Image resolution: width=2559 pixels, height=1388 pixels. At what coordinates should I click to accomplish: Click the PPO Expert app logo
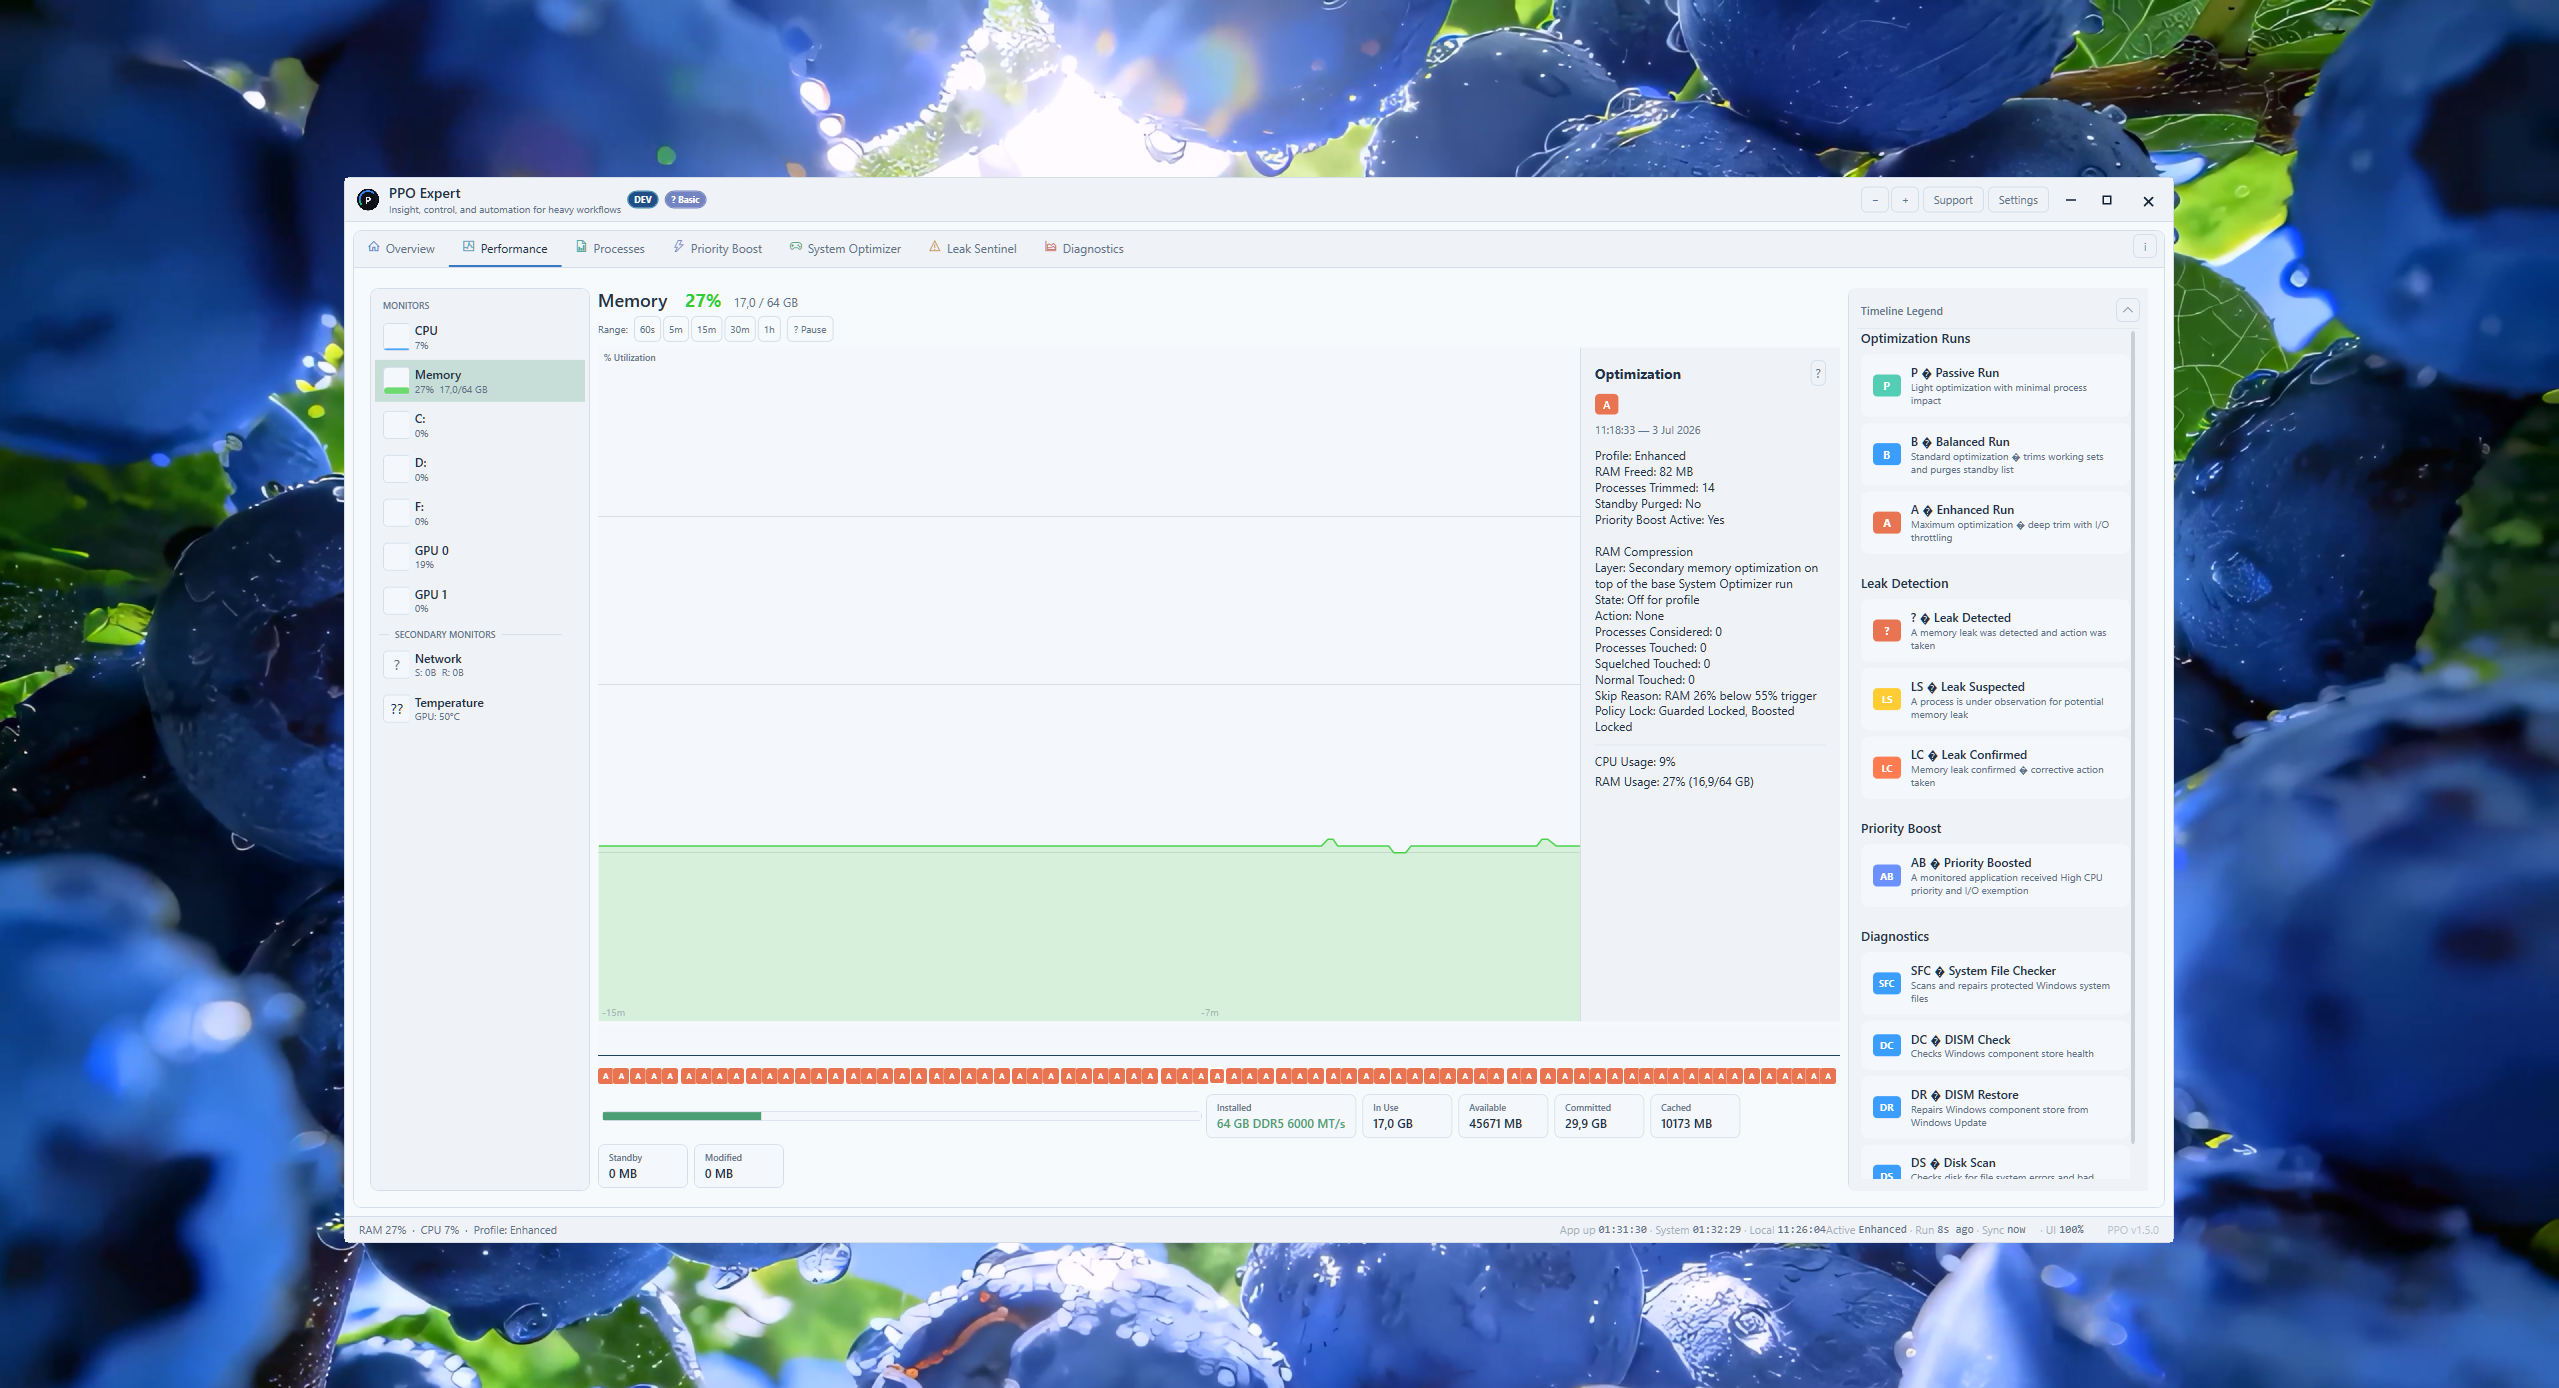pyautogui.click(x=368, y=200)
